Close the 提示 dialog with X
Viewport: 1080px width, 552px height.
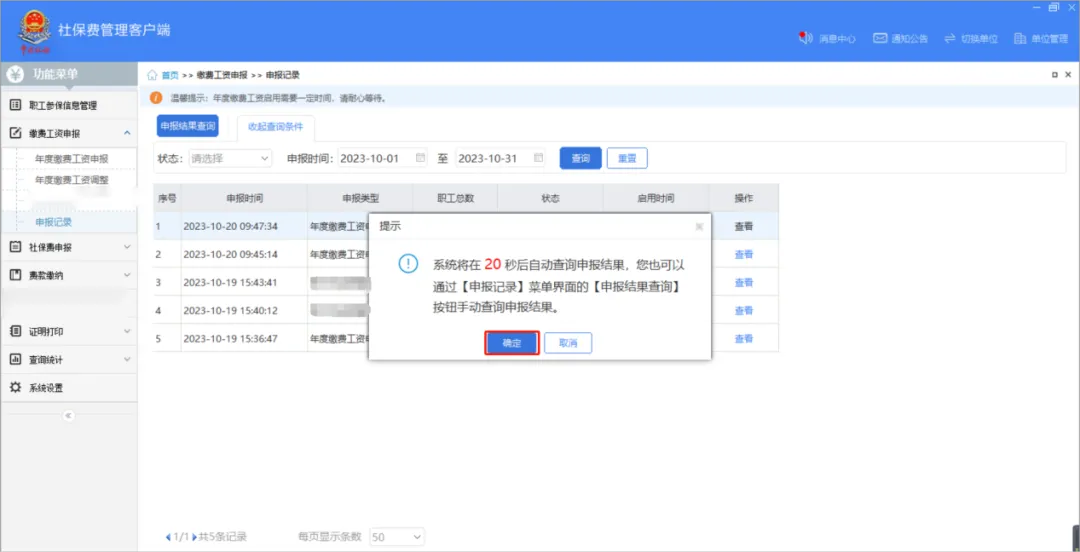click(x=699, y=227)
